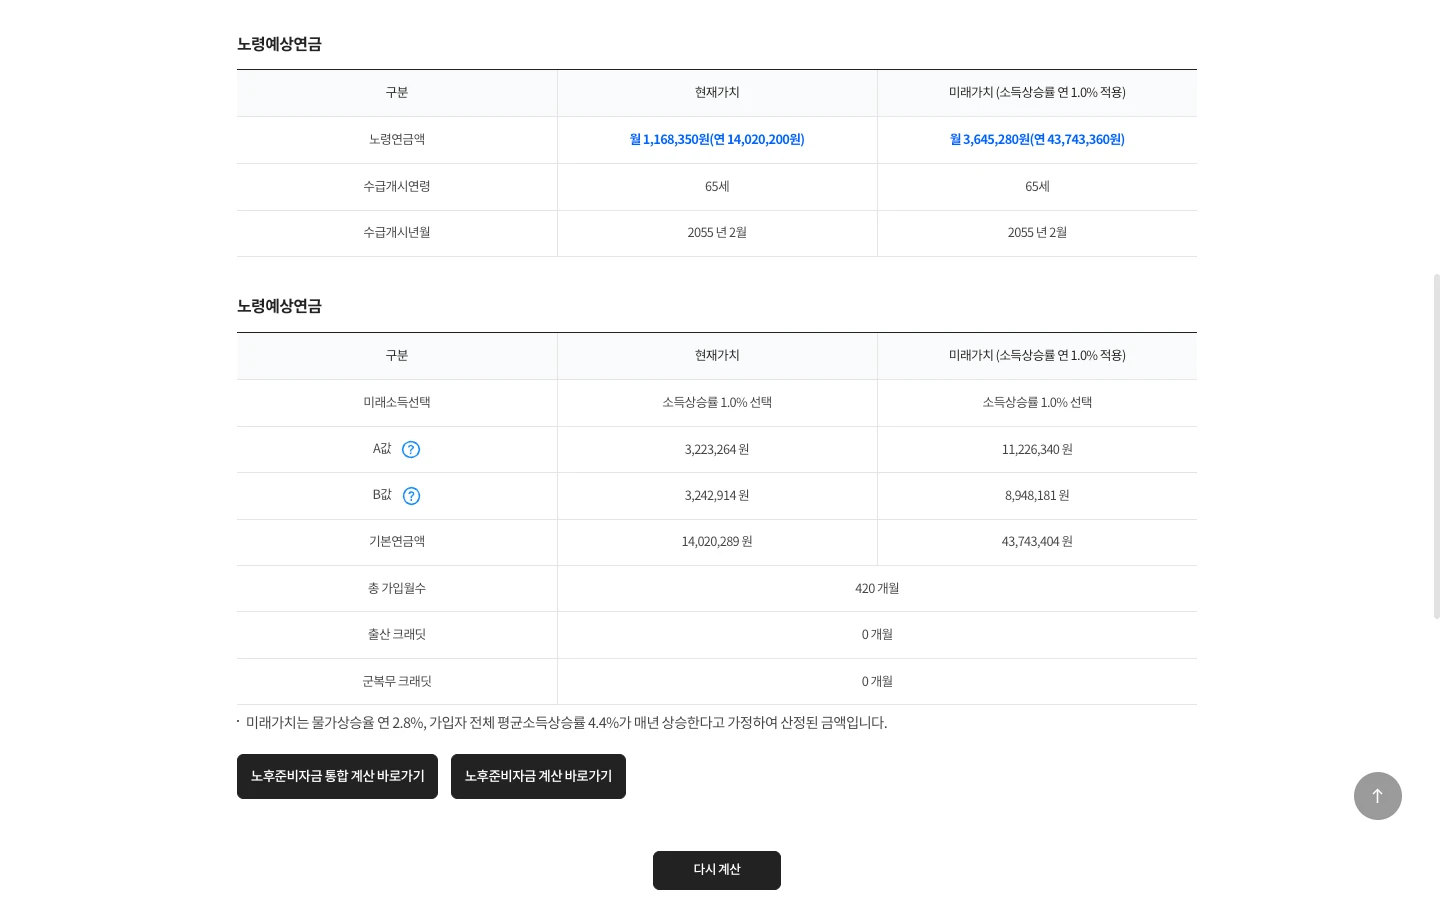Click the 기본연금액 current value 14,020,289 원

[x=717, y=542]
